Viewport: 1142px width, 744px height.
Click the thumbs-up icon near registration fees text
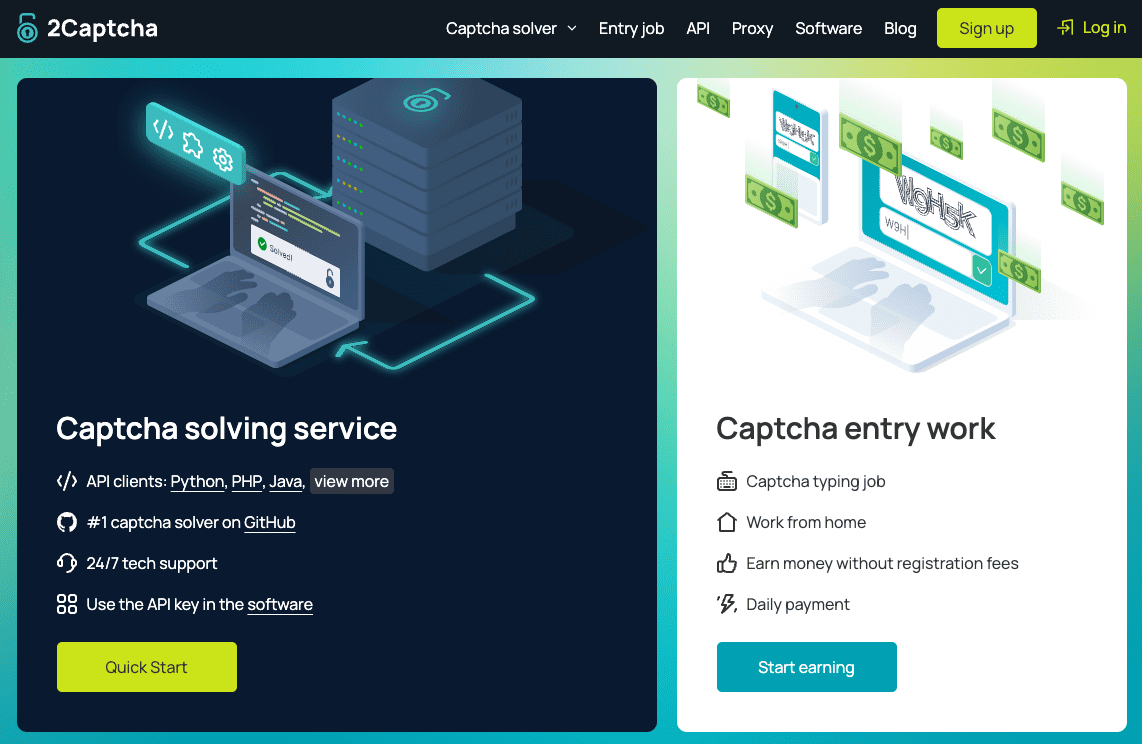726,563
